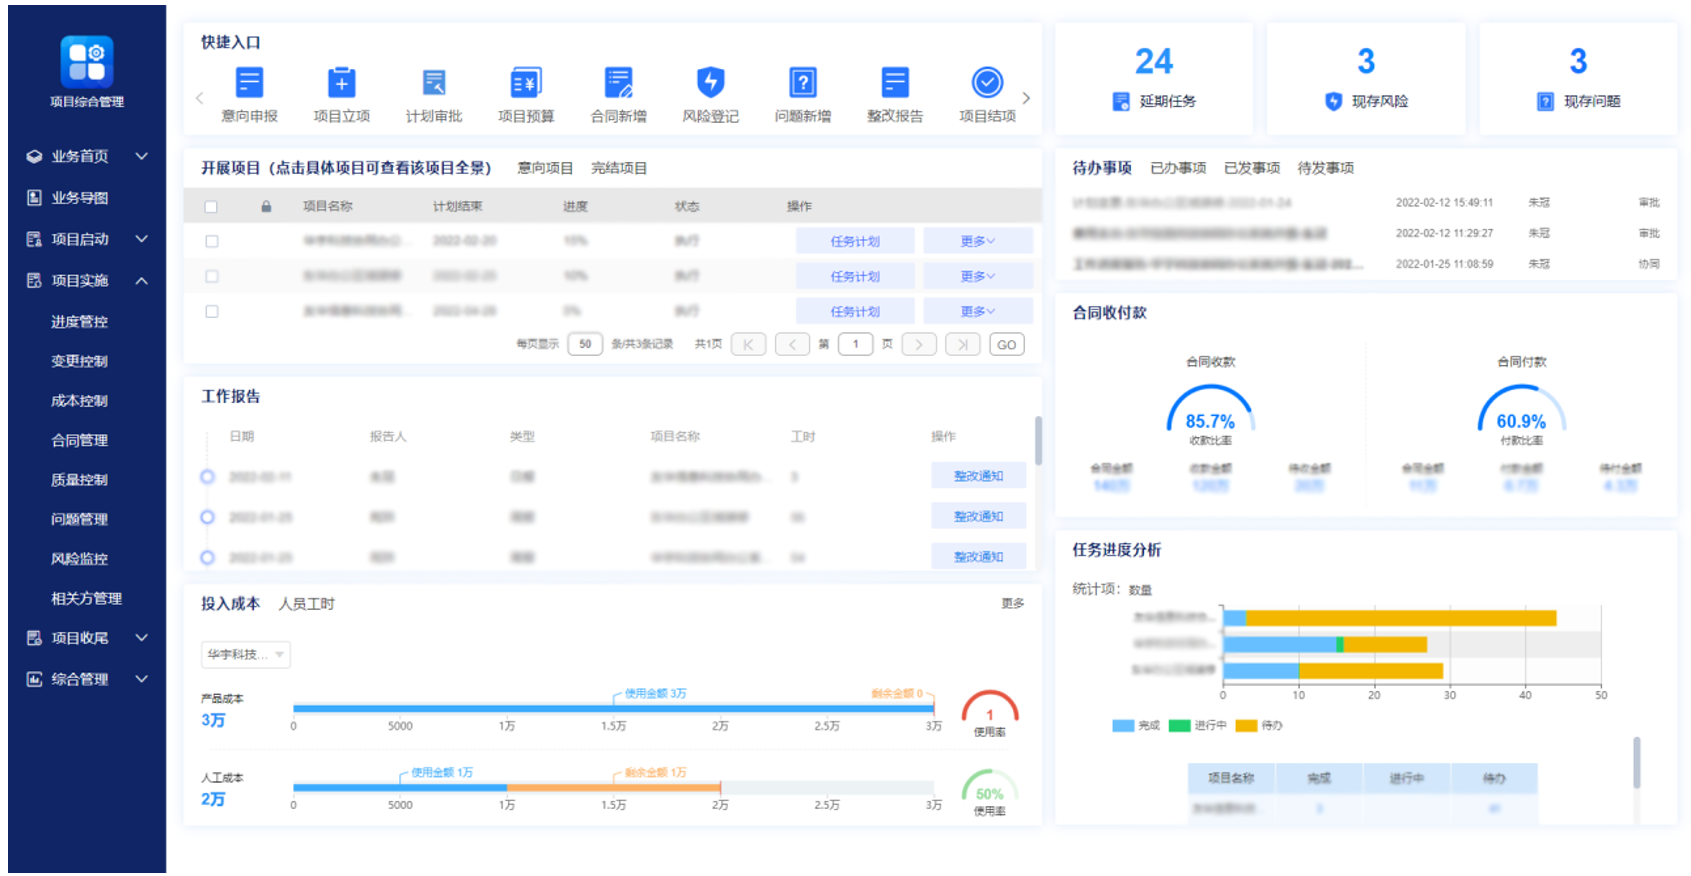Screen dimensions: 1691x876
Task: Open 更多 dropdown on third project row
Action: pos(977,311)
